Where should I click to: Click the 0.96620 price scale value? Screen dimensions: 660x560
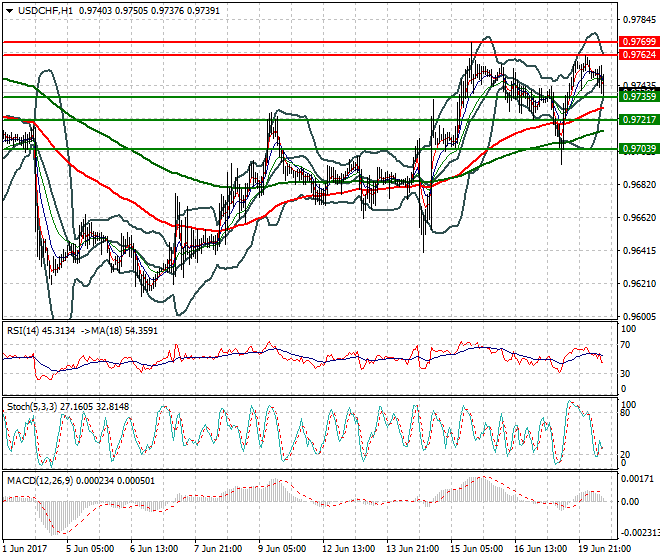[x=639, y=218]
